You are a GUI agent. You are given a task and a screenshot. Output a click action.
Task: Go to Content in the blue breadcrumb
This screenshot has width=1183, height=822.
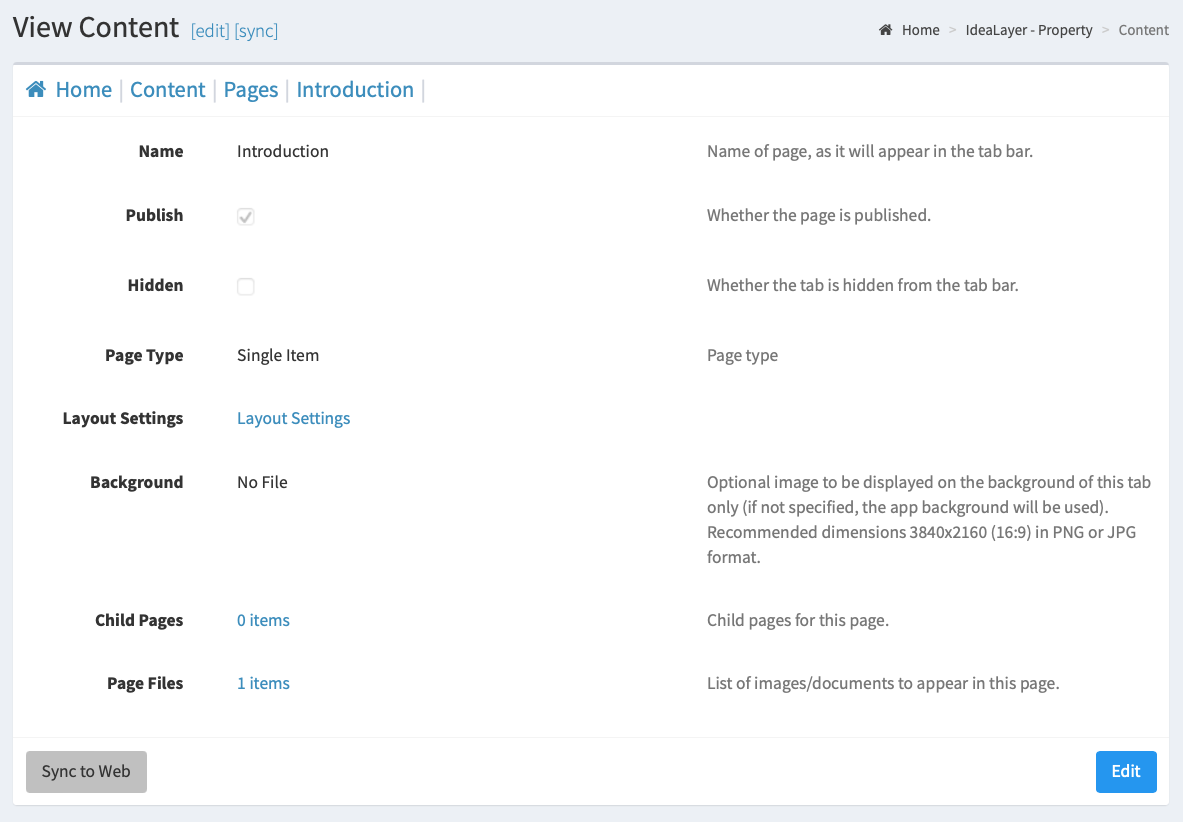click(x=167, y=90)
